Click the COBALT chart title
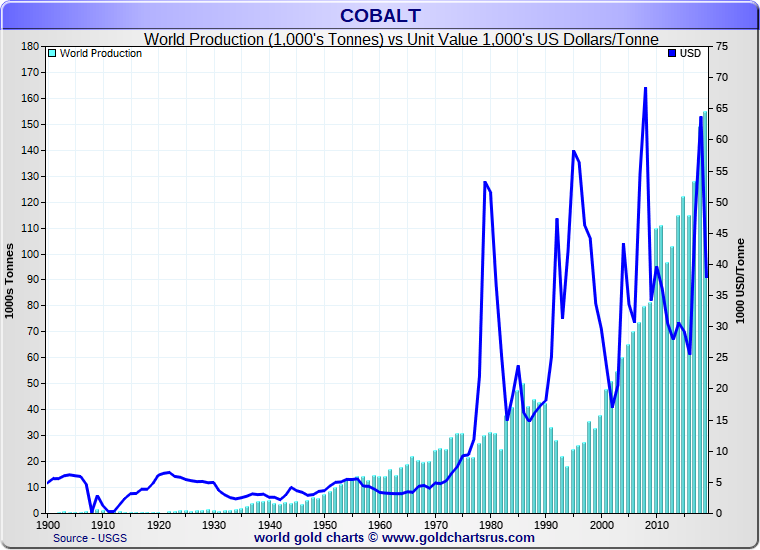This screenshot has height=550, width=760. tap(380, 15)
